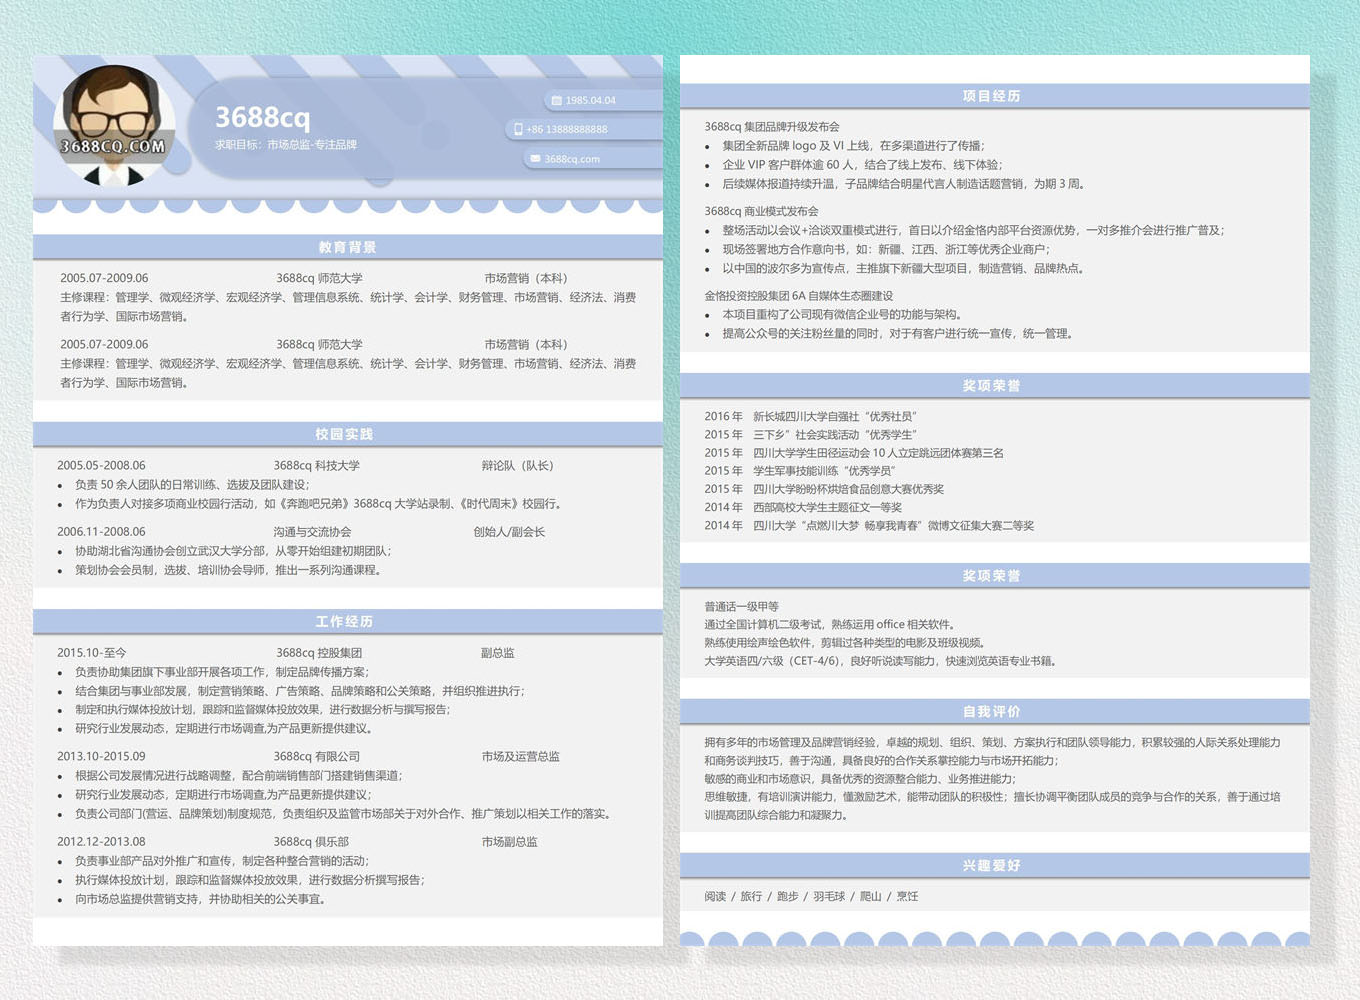Select the large 3688cq name heading
Screen dimensions: 1360x1000
[x=262, y=117]
